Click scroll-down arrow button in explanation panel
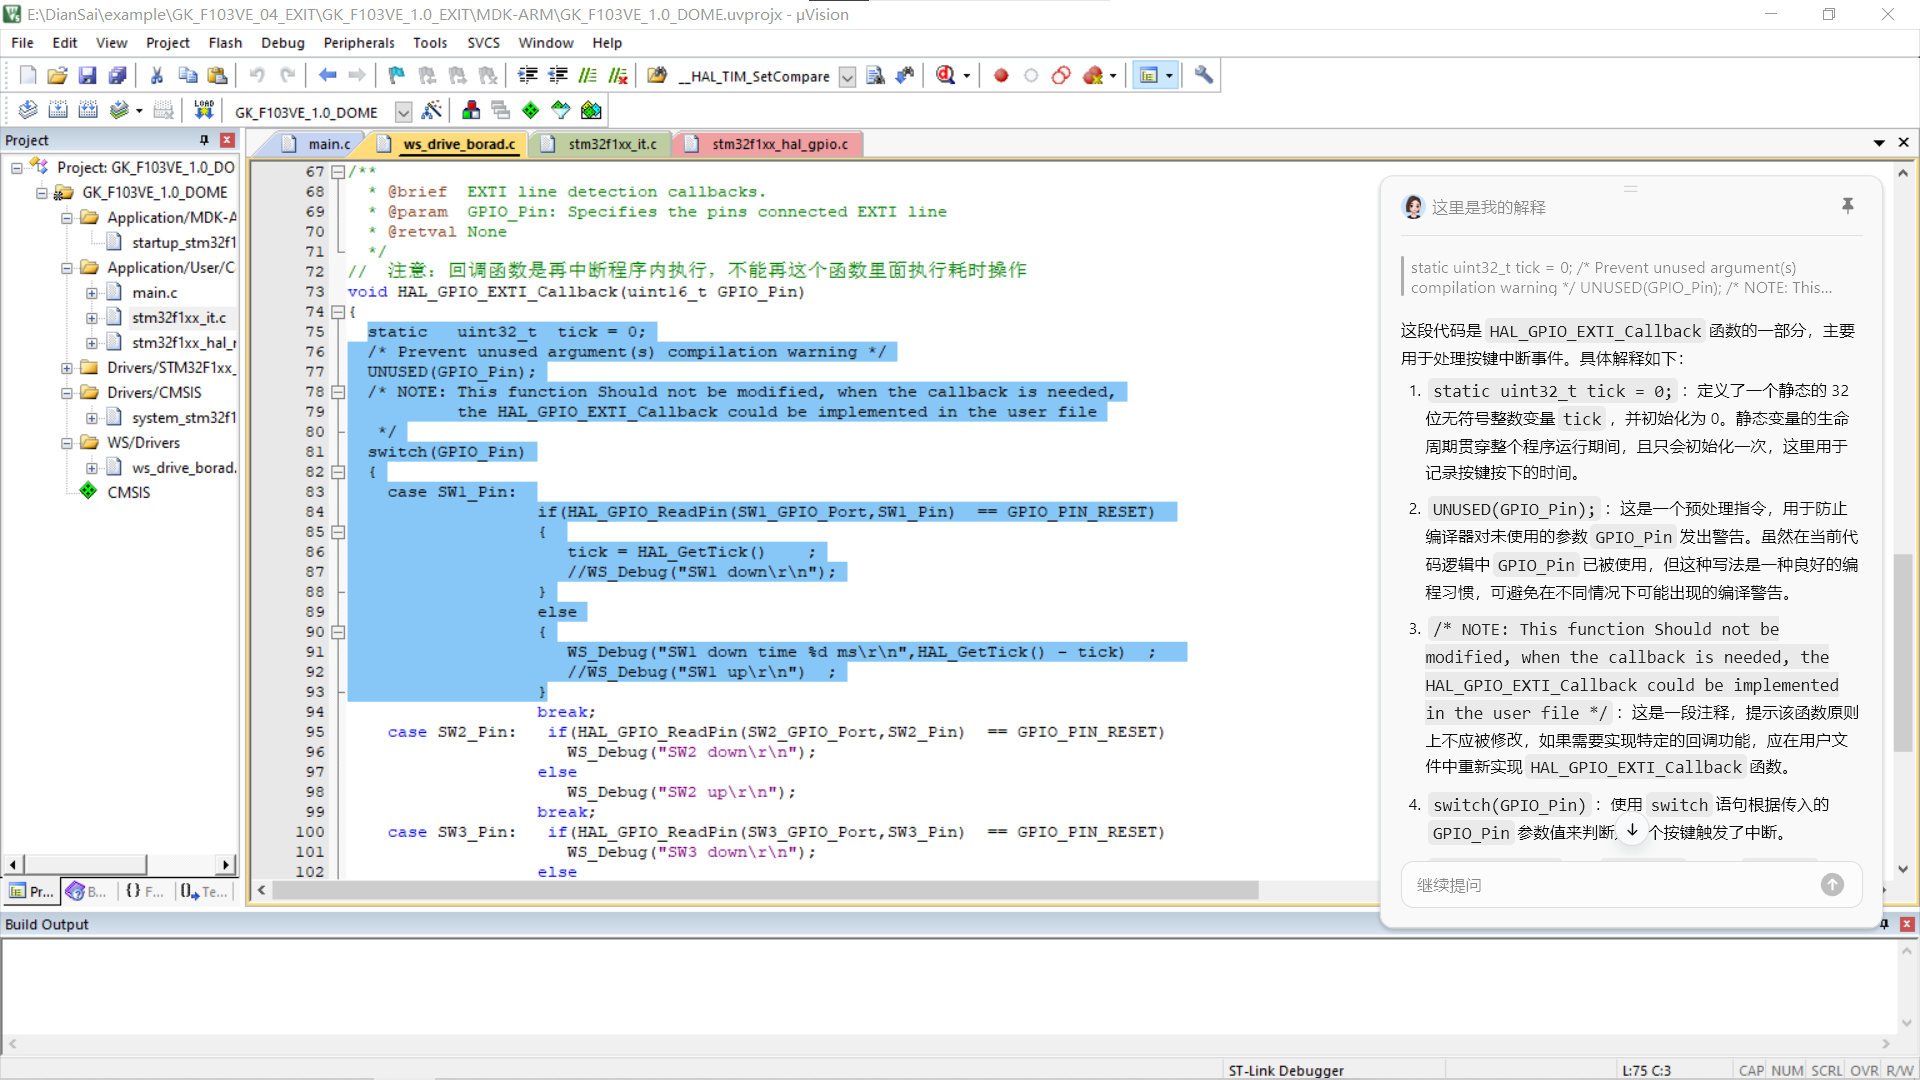Viewport: 1920px width, 1080px height. click(1632, 831)
